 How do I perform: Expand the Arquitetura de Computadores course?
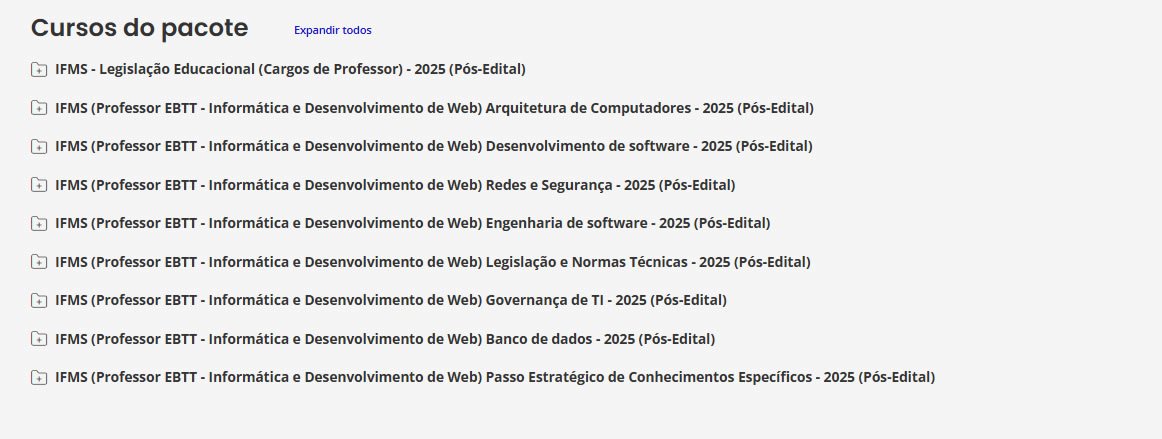(434, 108)
